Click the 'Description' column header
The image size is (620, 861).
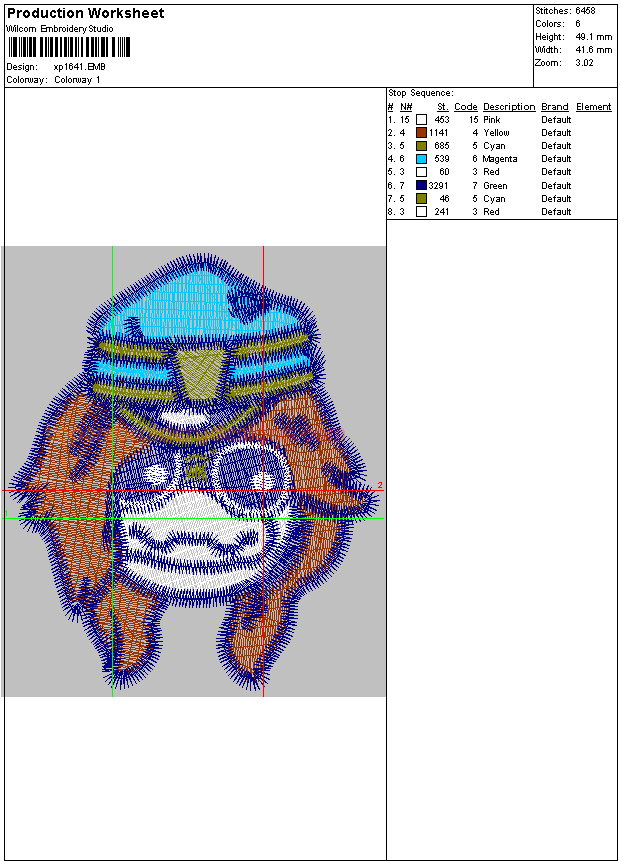509,107
